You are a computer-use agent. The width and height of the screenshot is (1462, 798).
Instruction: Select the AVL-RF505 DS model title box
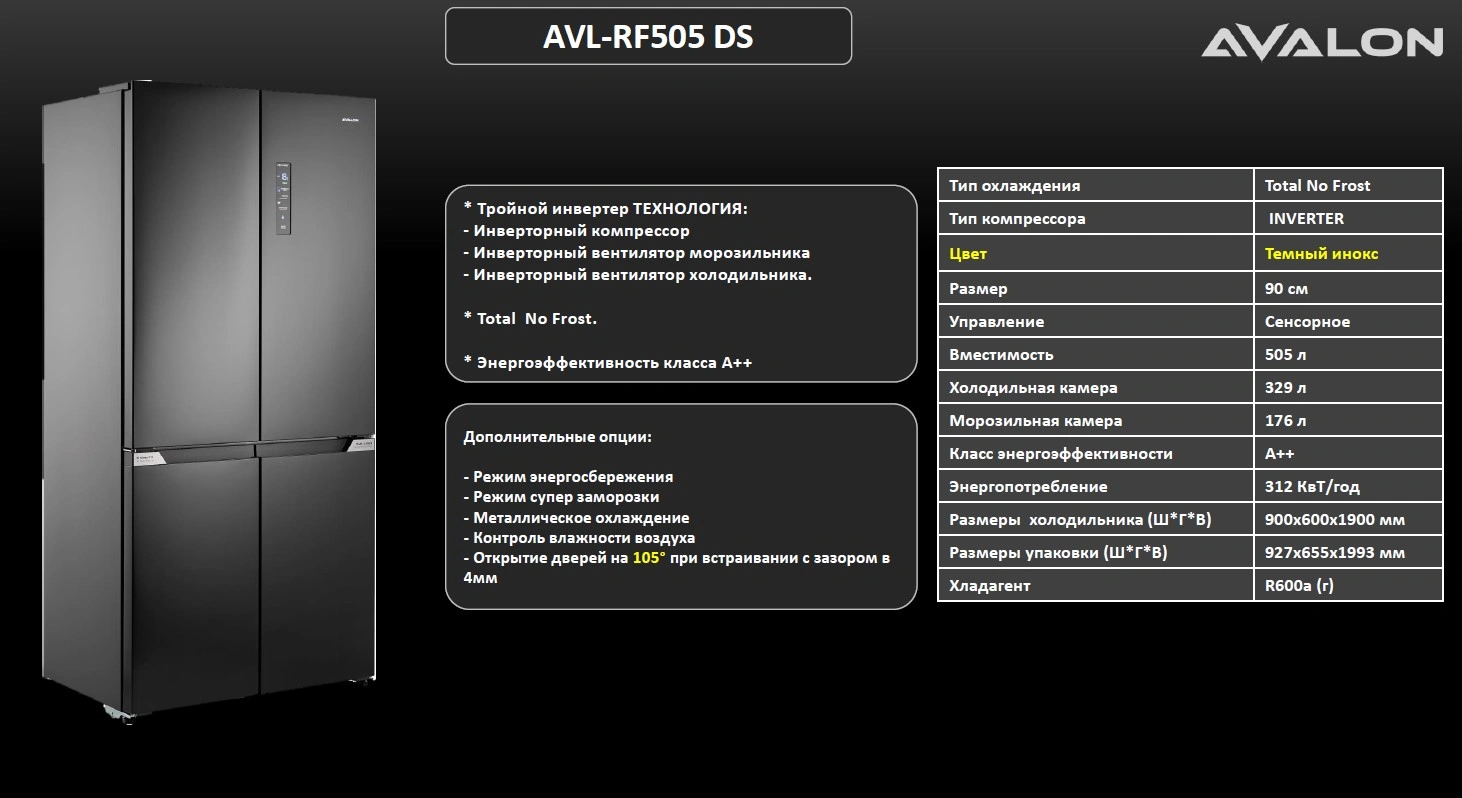click(x=648, y=37)
